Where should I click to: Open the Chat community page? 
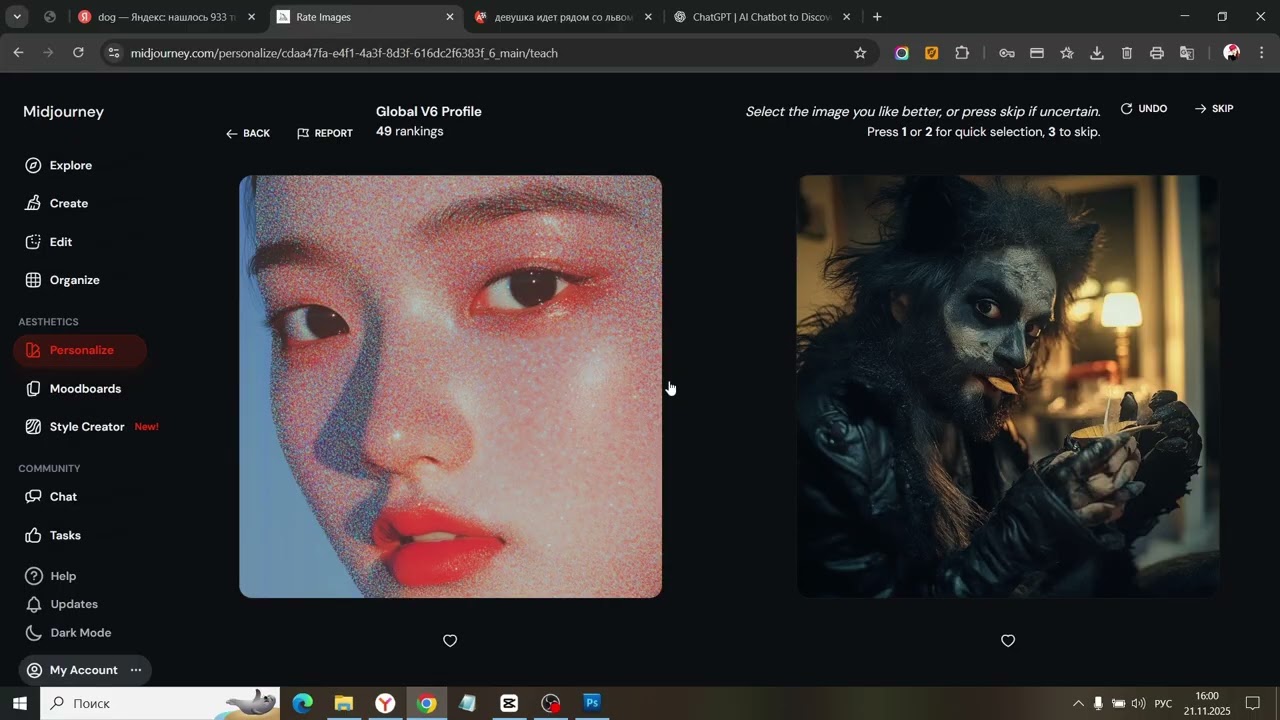coord(50,497)
